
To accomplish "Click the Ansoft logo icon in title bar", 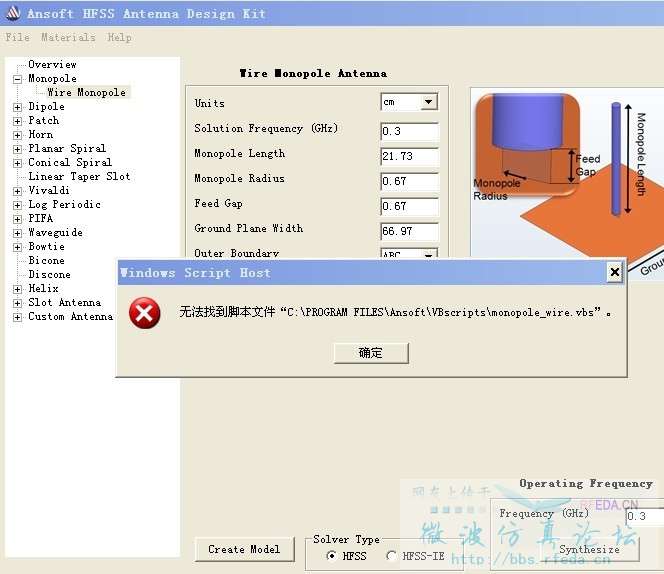I will tap(13, 13).
